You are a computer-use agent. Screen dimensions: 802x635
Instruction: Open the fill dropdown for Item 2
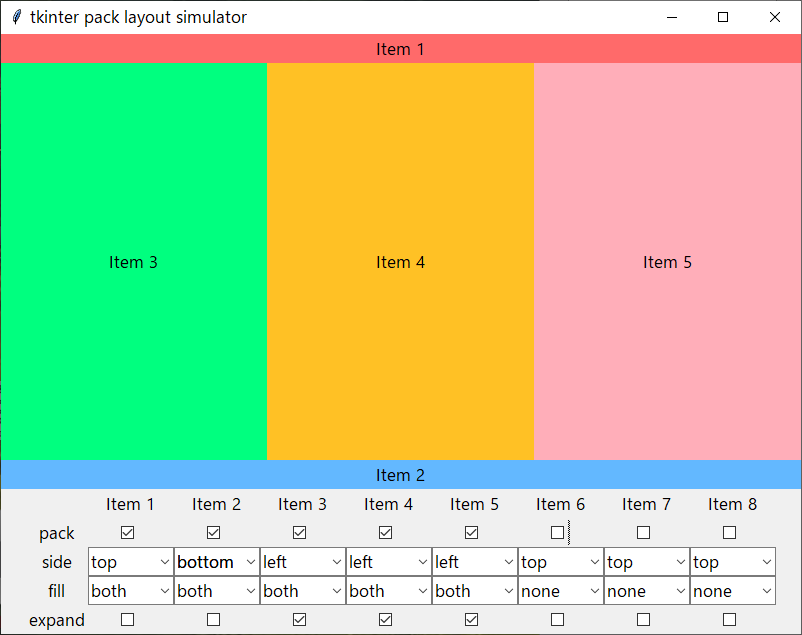click(217, 591)
